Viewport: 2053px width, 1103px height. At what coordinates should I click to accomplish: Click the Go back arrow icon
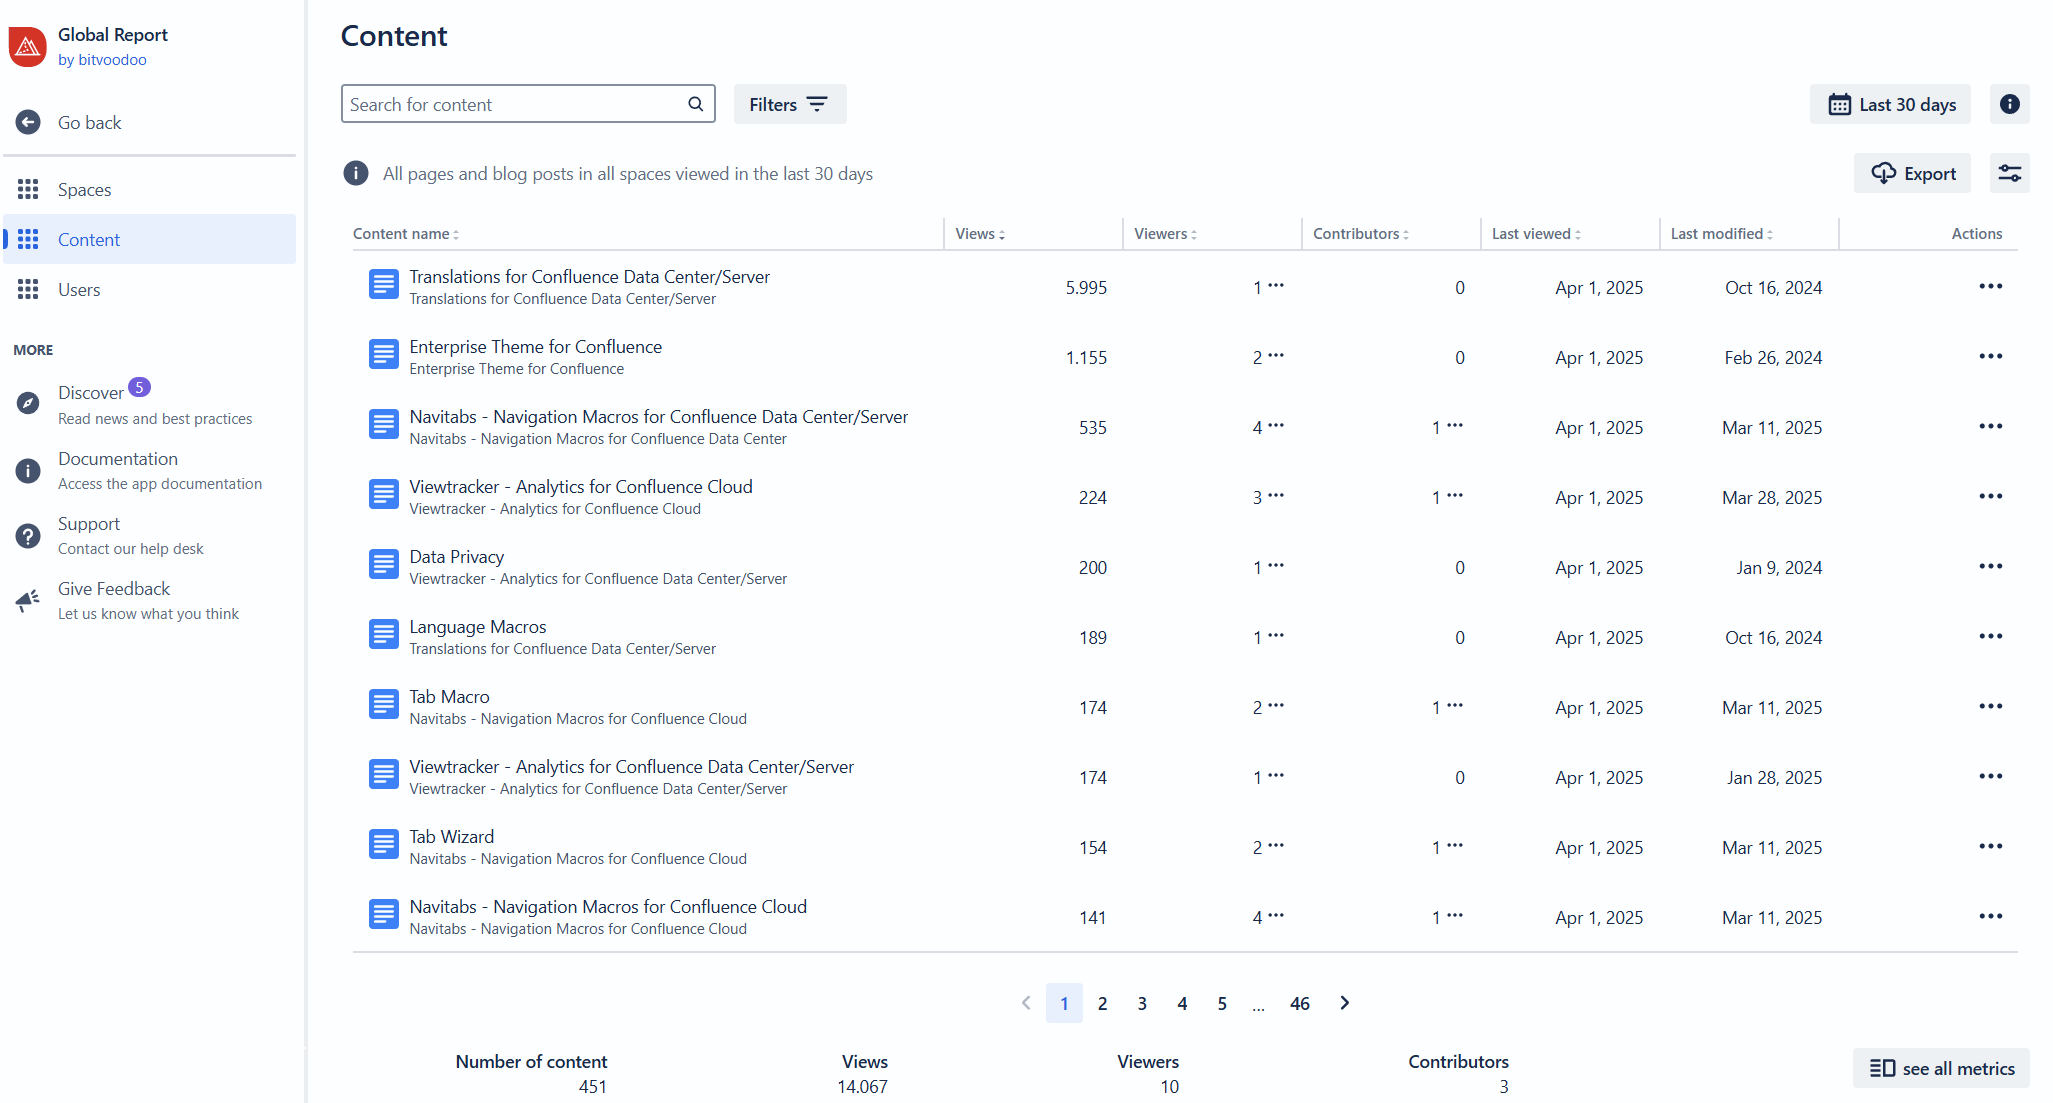(28, 122)
